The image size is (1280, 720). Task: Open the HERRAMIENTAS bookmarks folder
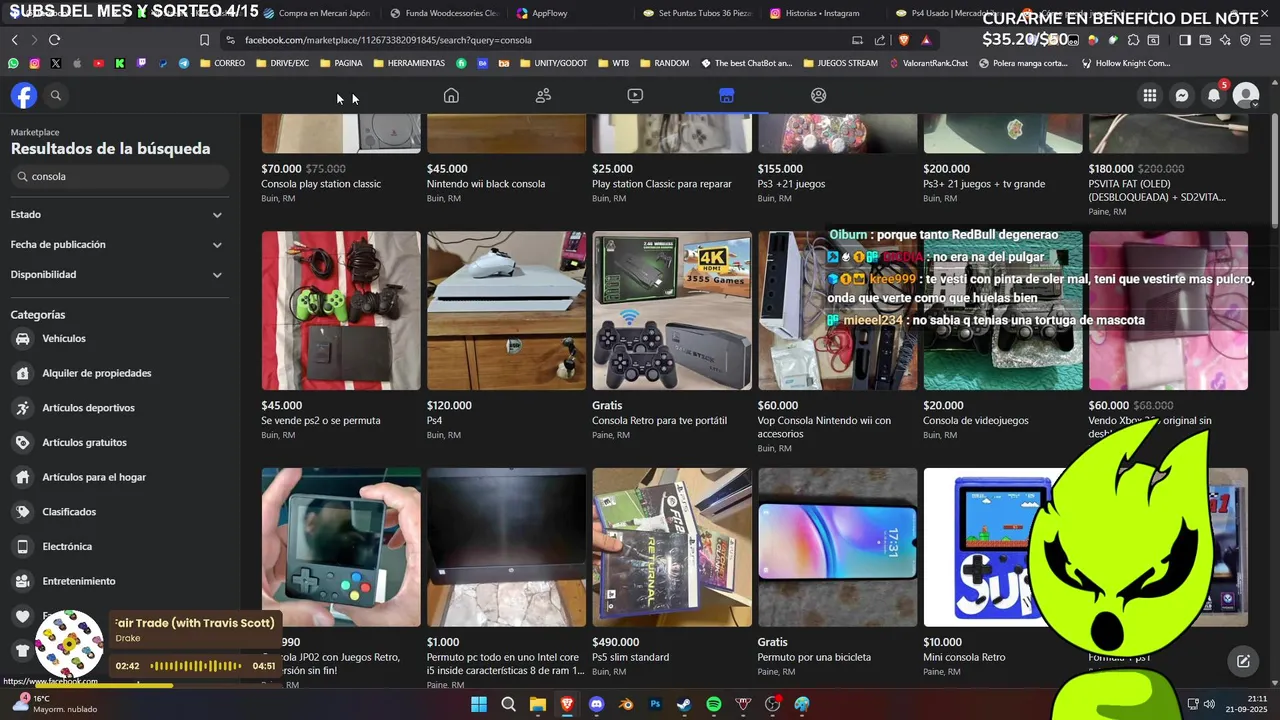(408, 63)
